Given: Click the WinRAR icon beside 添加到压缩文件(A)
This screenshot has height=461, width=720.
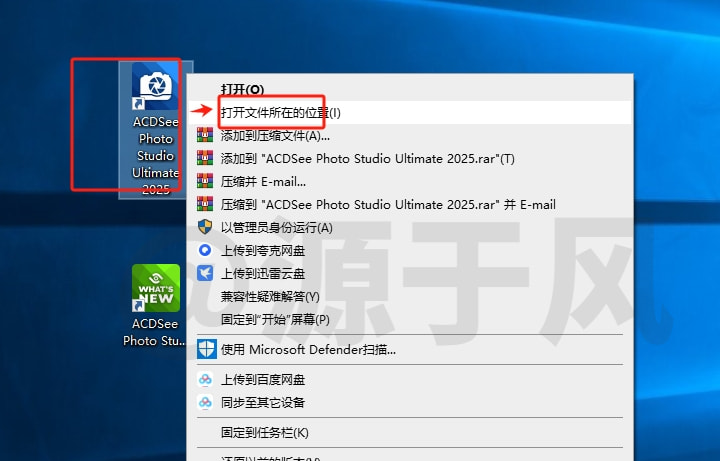Looking at the screenshot, I should pos(205,135).
